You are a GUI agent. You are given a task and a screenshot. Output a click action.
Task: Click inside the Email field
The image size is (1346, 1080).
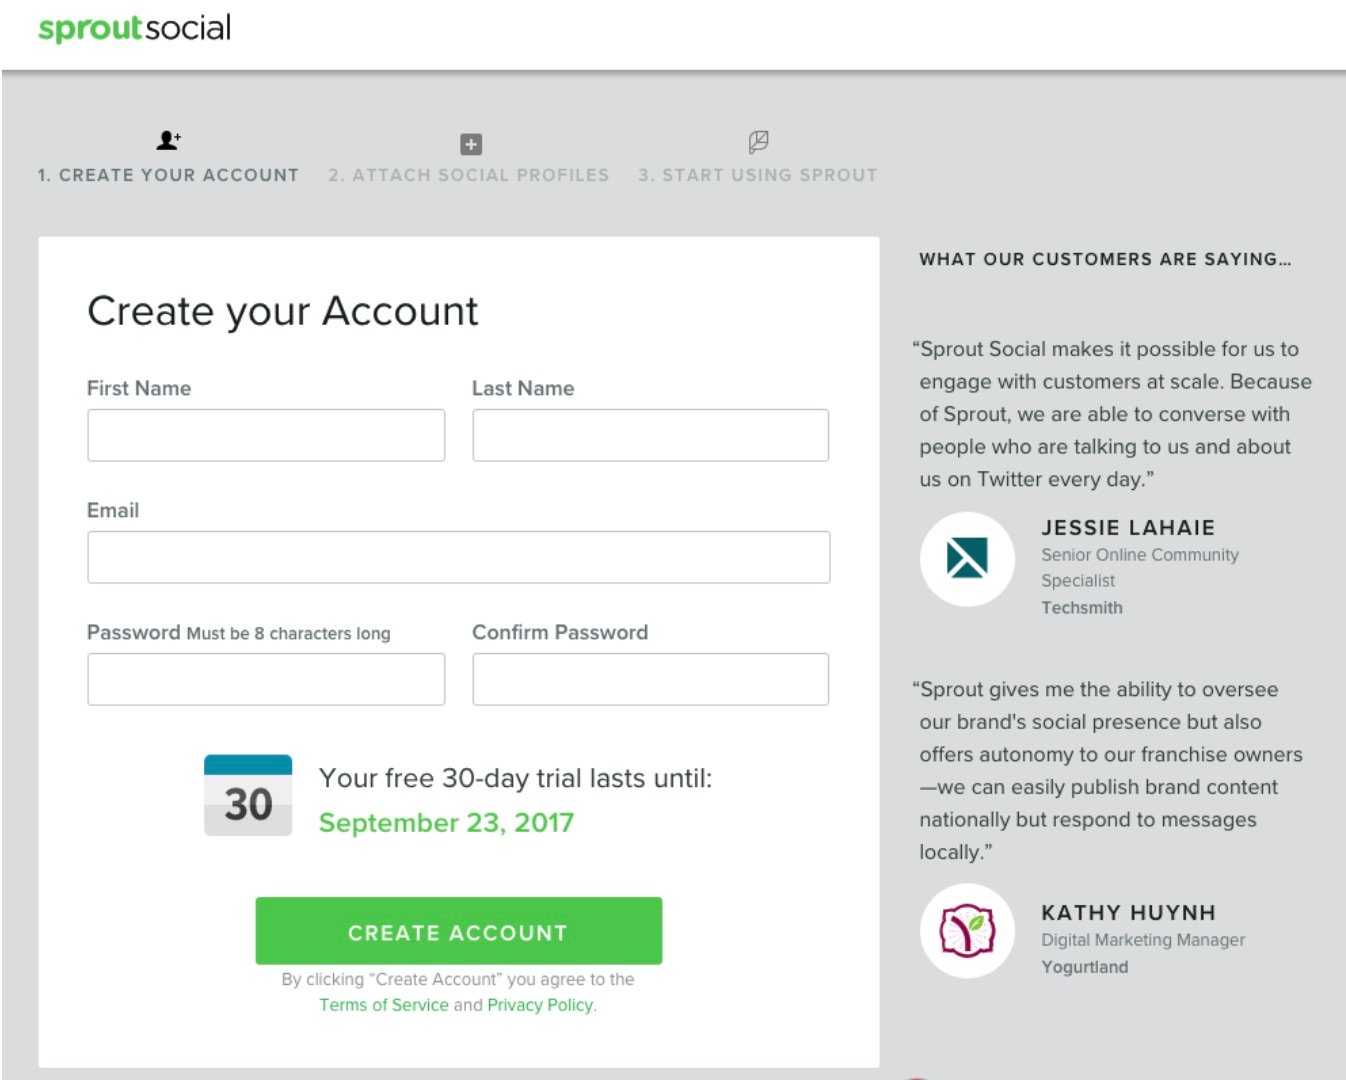[458, 557]
